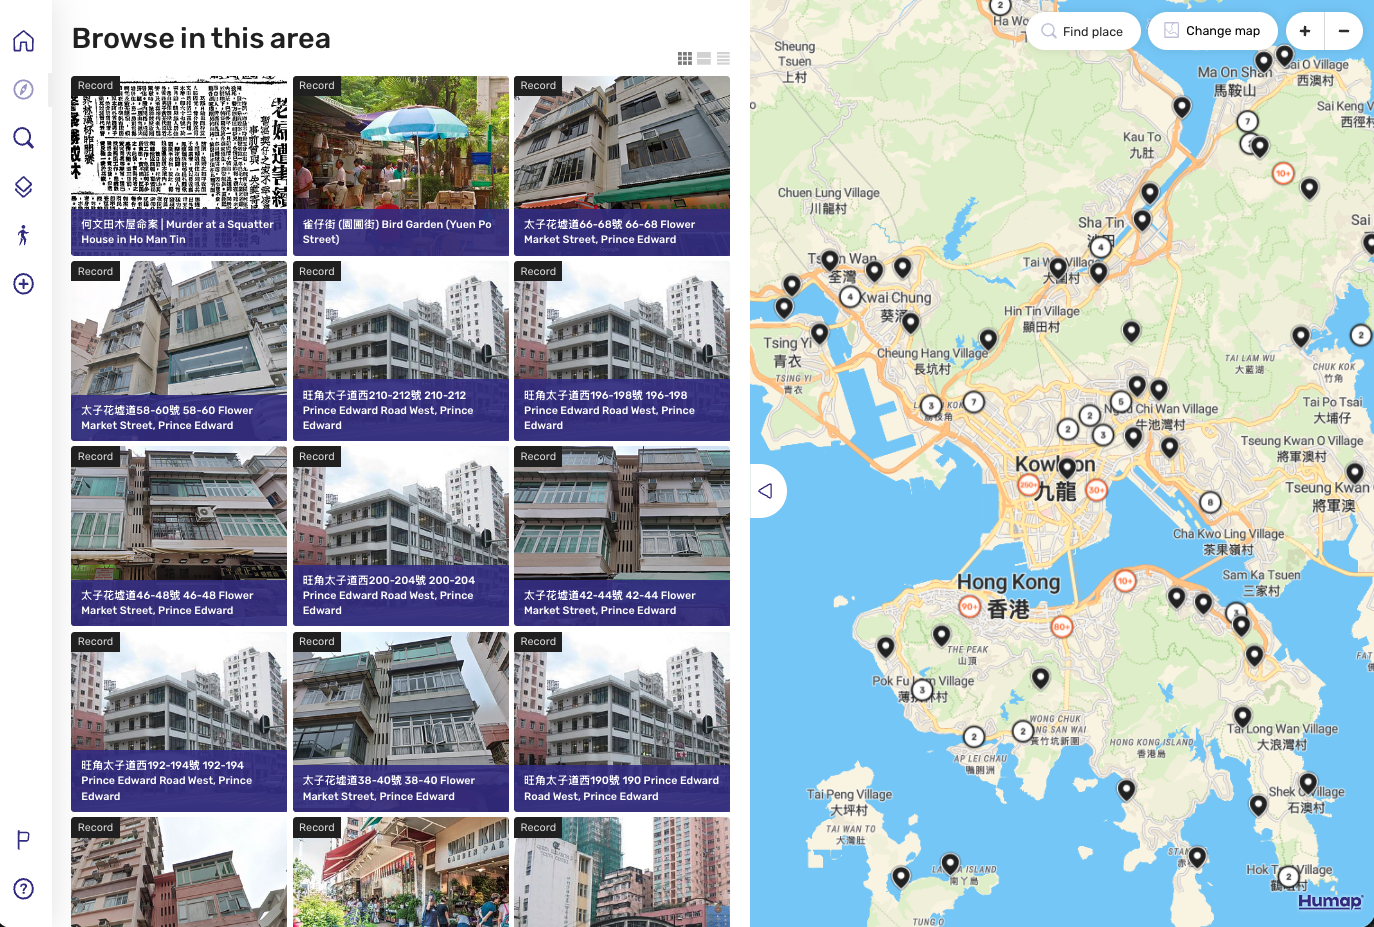Collapse the browse panel with arrow button
This screenshot has width=1374, height=927.
(767, 491)
